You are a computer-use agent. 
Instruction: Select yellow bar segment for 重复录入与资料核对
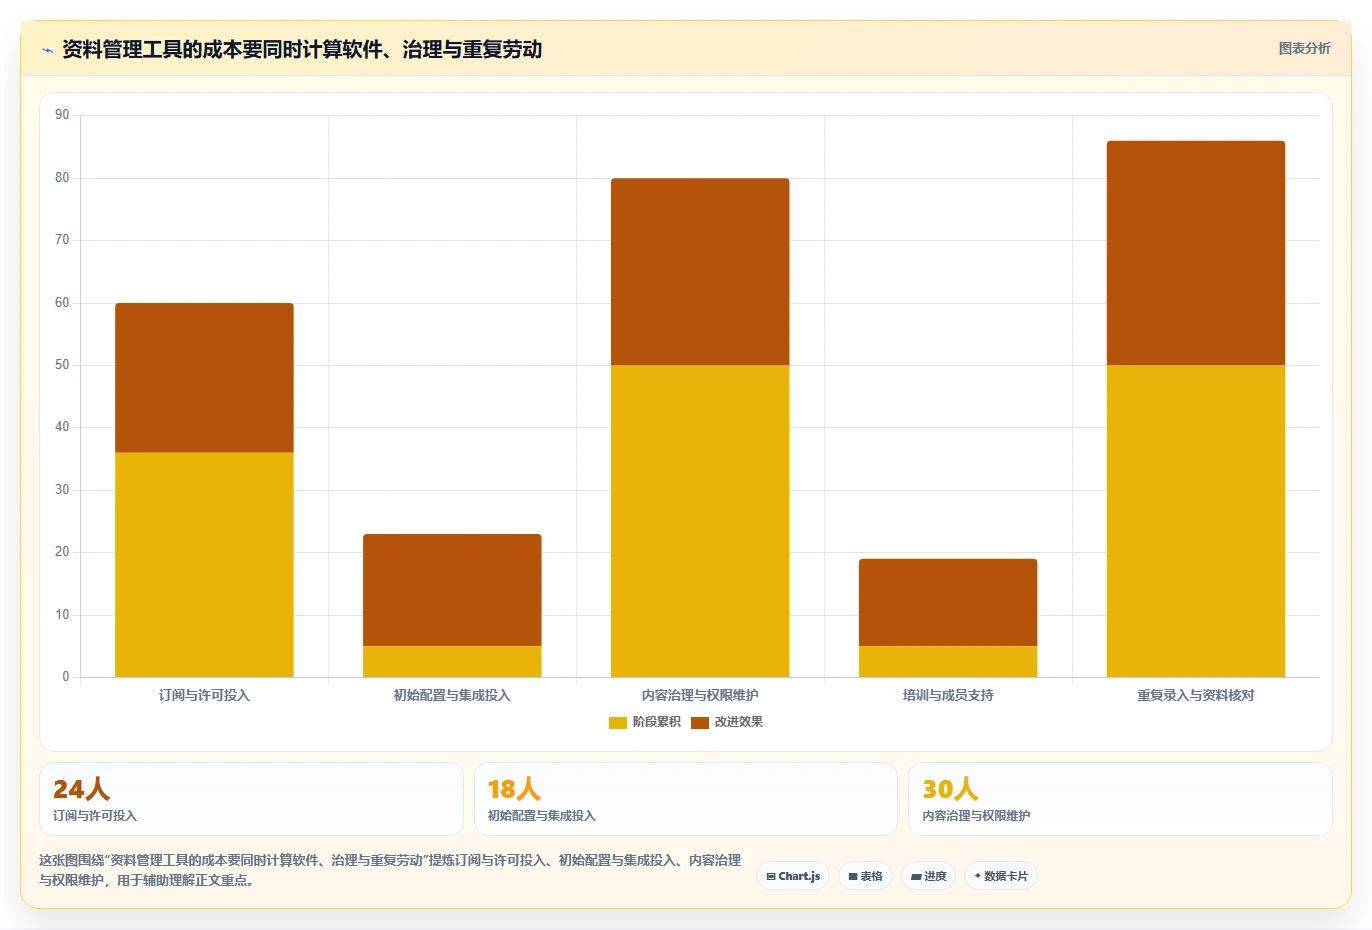pyautogui.click(x=1196, y=521)
